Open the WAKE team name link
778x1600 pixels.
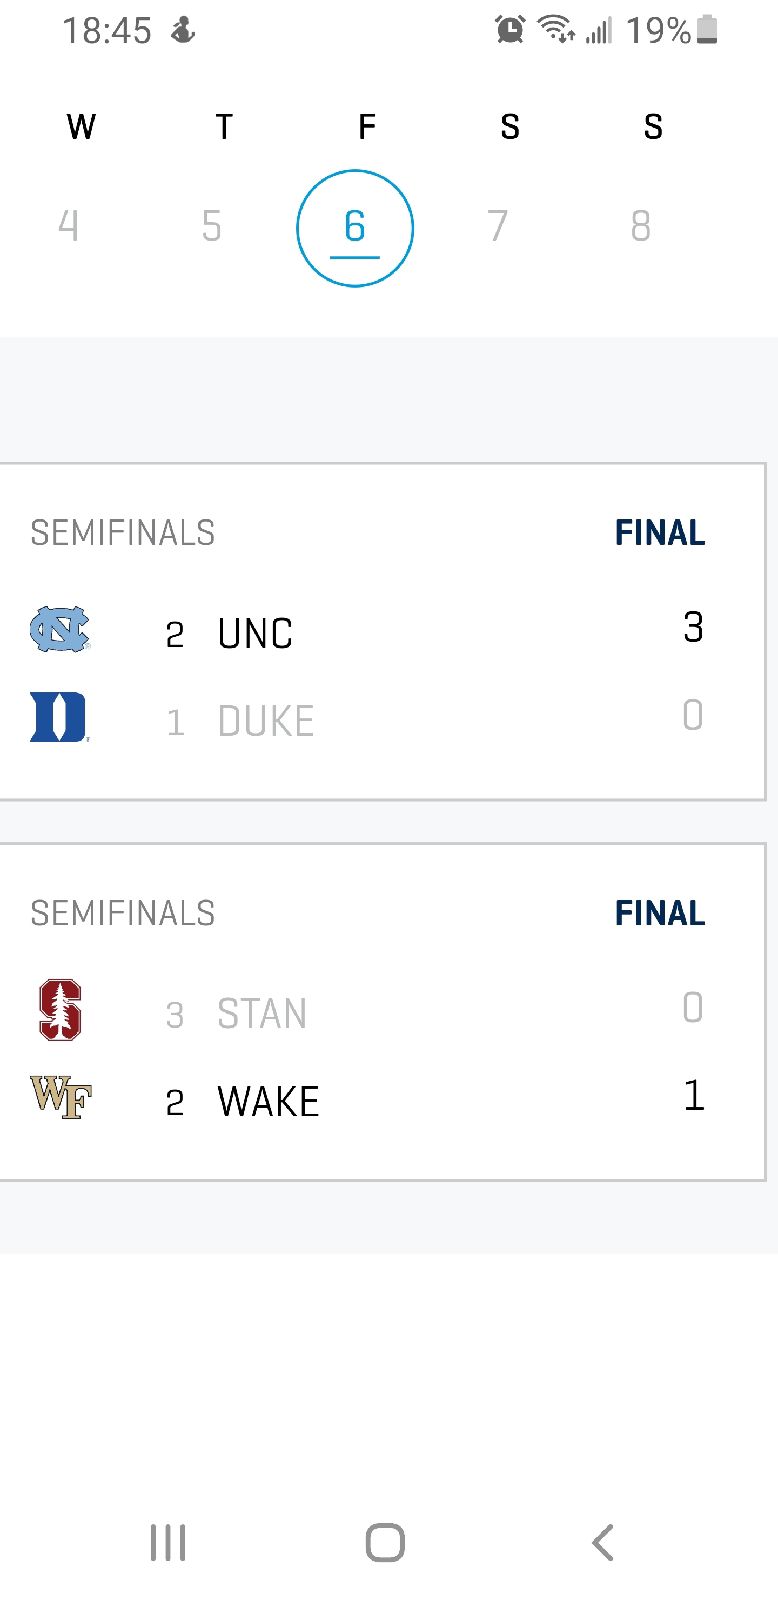pyautogui.click(x=268, y=1102)
